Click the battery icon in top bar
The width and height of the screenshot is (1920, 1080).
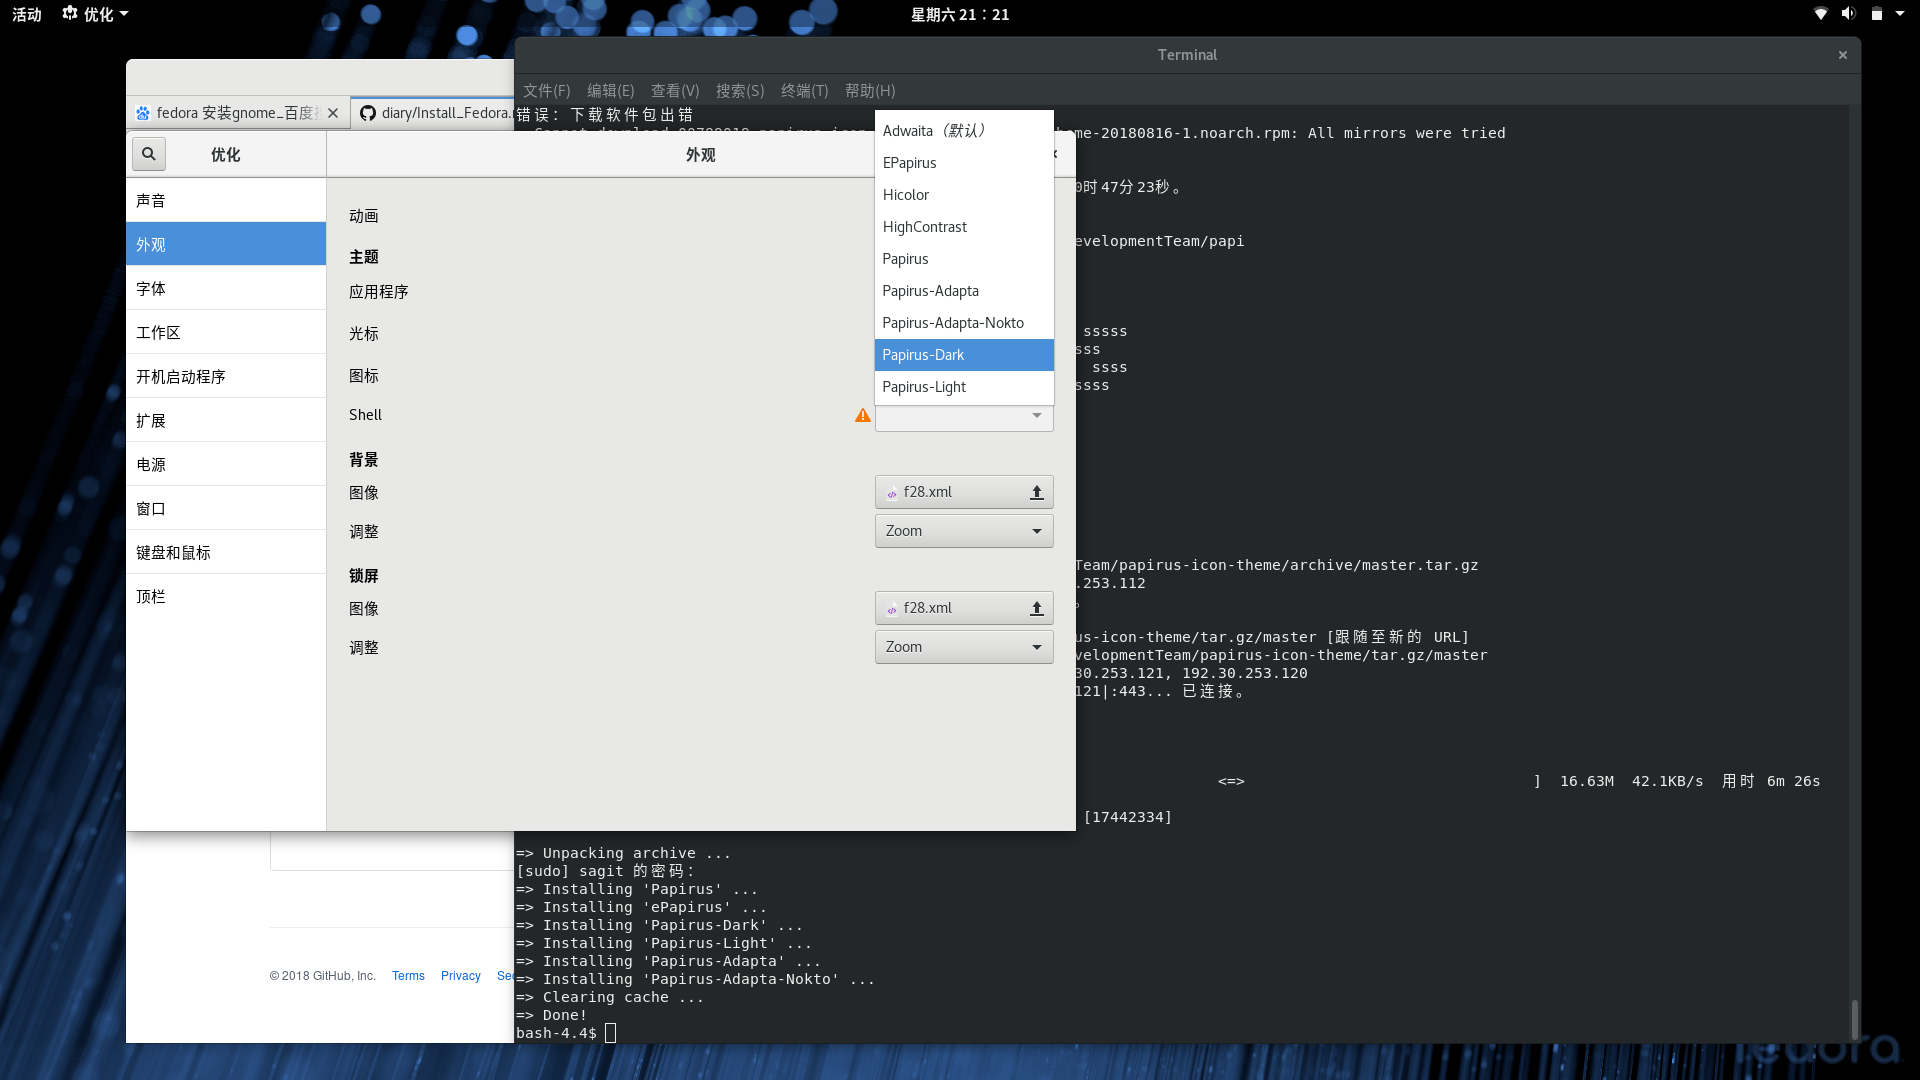pos(1877,14)
